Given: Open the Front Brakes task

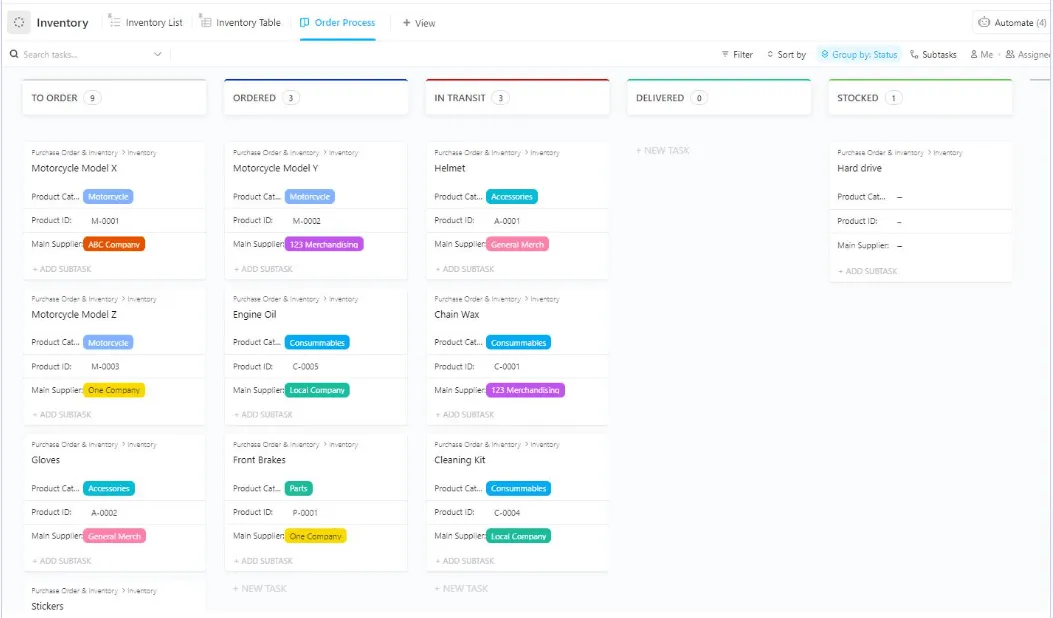Looking at the screenshot, I should pyautogui.click(x=259, y=460).
